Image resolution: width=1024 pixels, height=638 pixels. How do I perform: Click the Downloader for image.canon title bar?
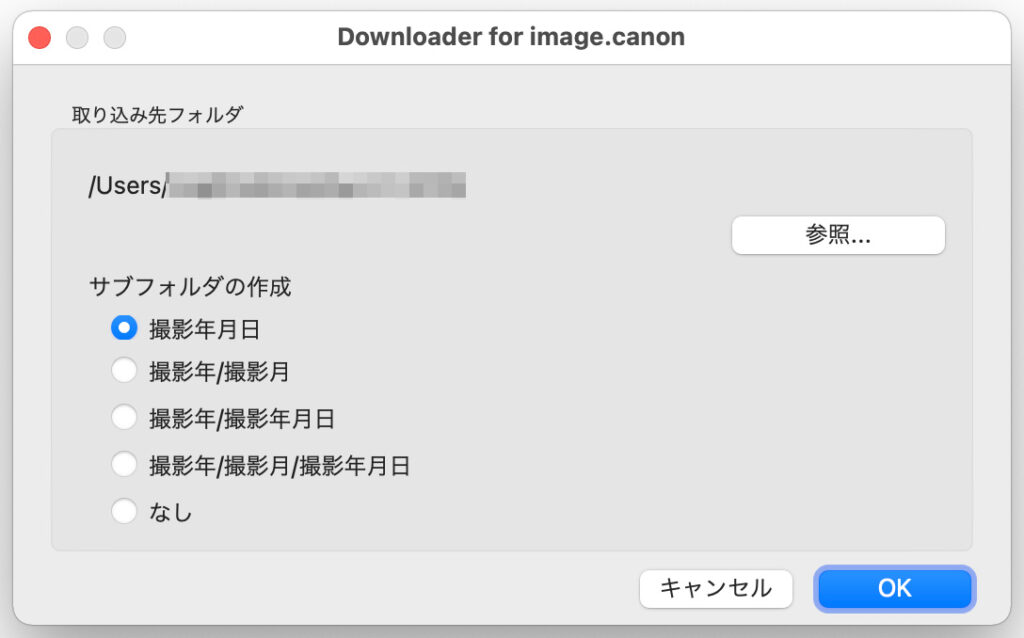(510, 38)
